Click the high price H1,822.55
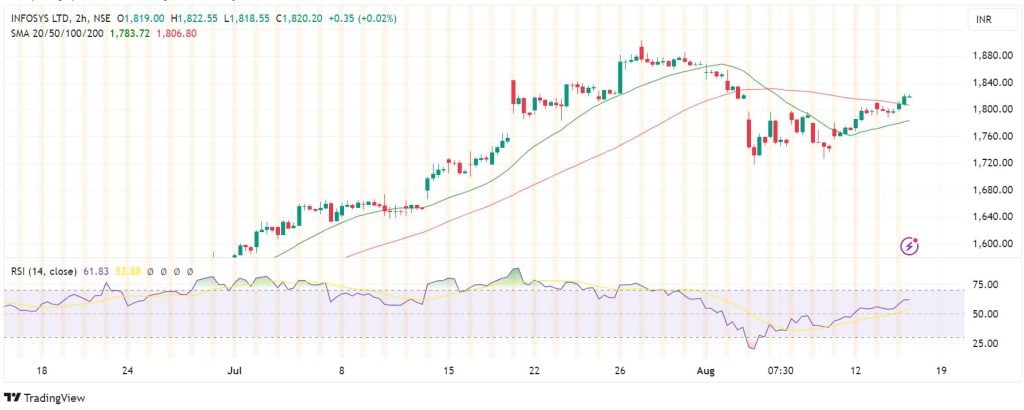 [195, 19]
